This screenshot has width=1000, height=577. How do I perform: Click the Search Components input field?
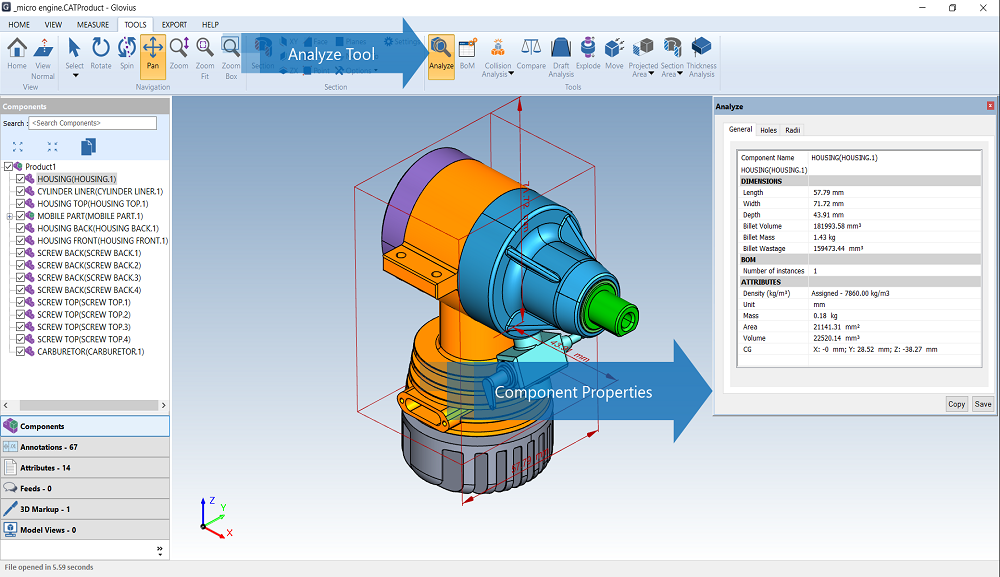[x=92, y=123]
